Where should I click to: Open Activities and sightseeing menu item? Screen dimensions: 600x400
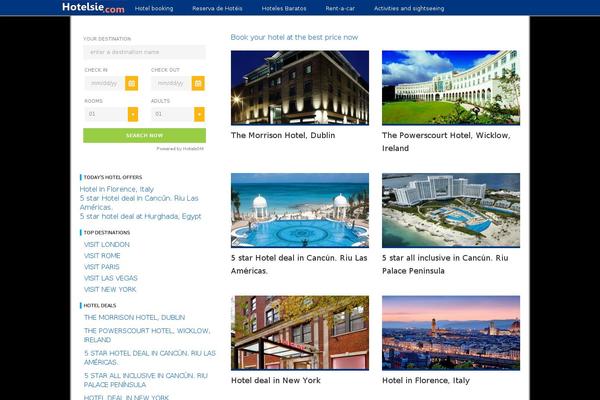click(x=409, y=8)
